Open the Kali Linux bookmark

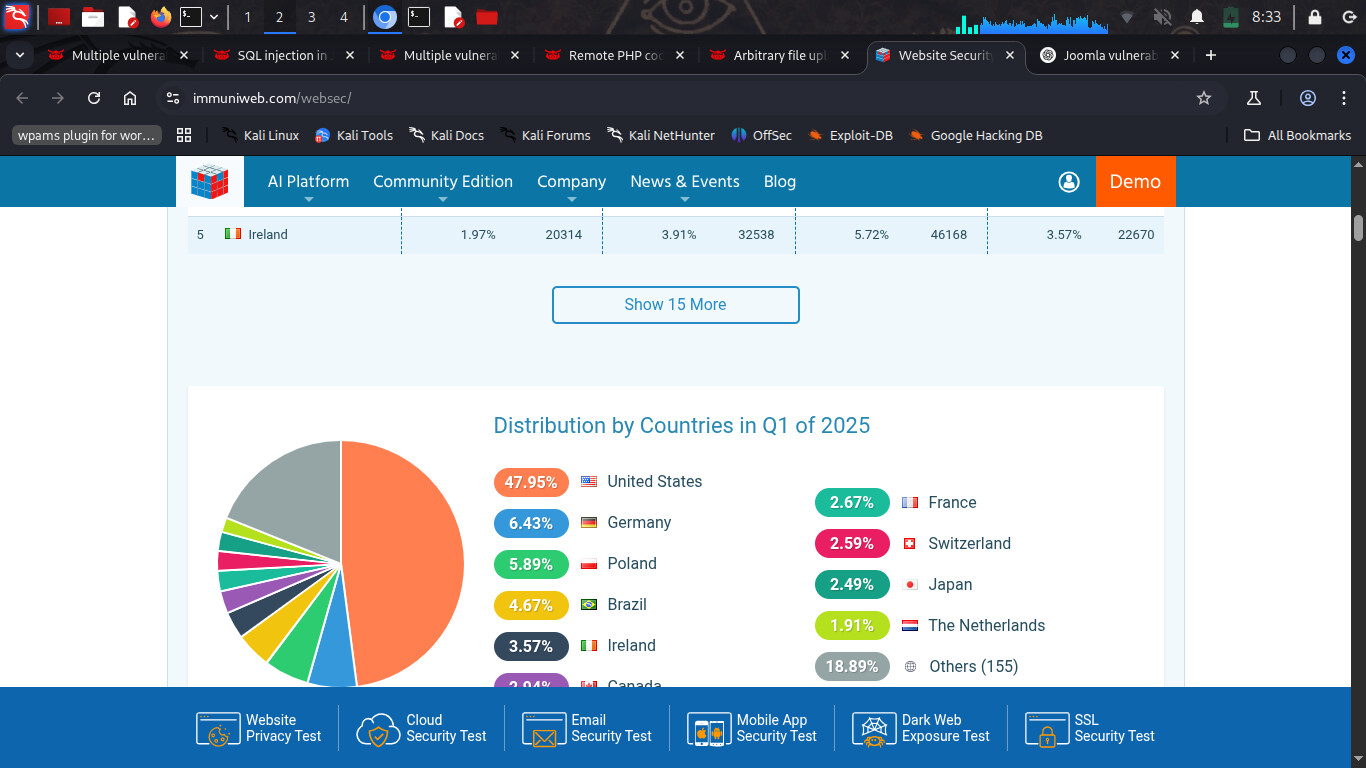[260, 135]
